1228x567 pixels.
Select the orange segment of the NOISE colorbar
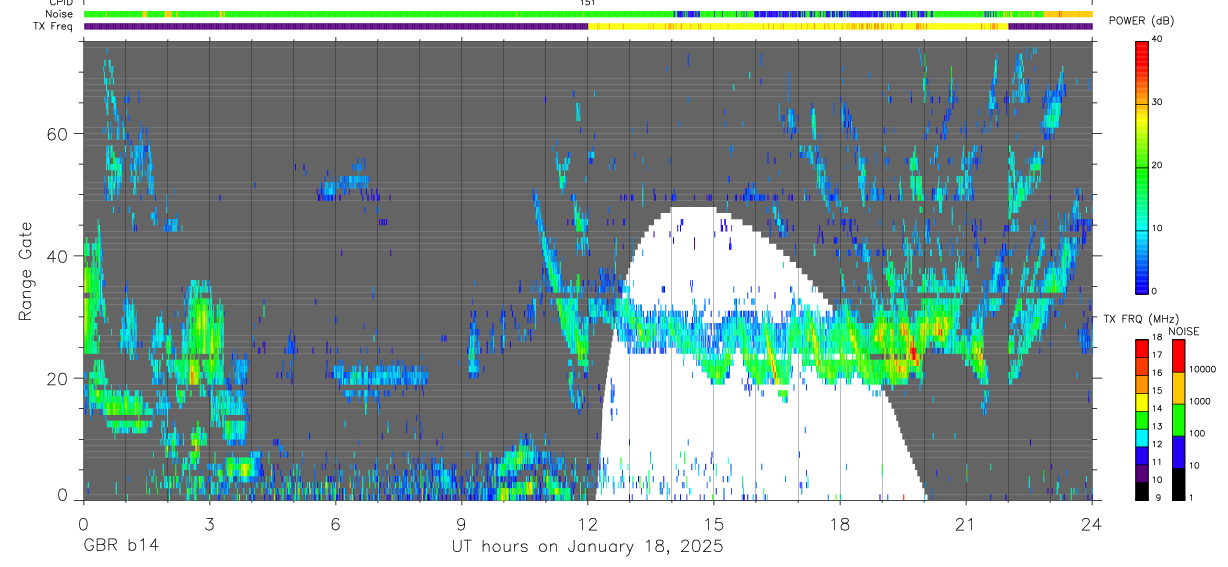(1178, 388)
